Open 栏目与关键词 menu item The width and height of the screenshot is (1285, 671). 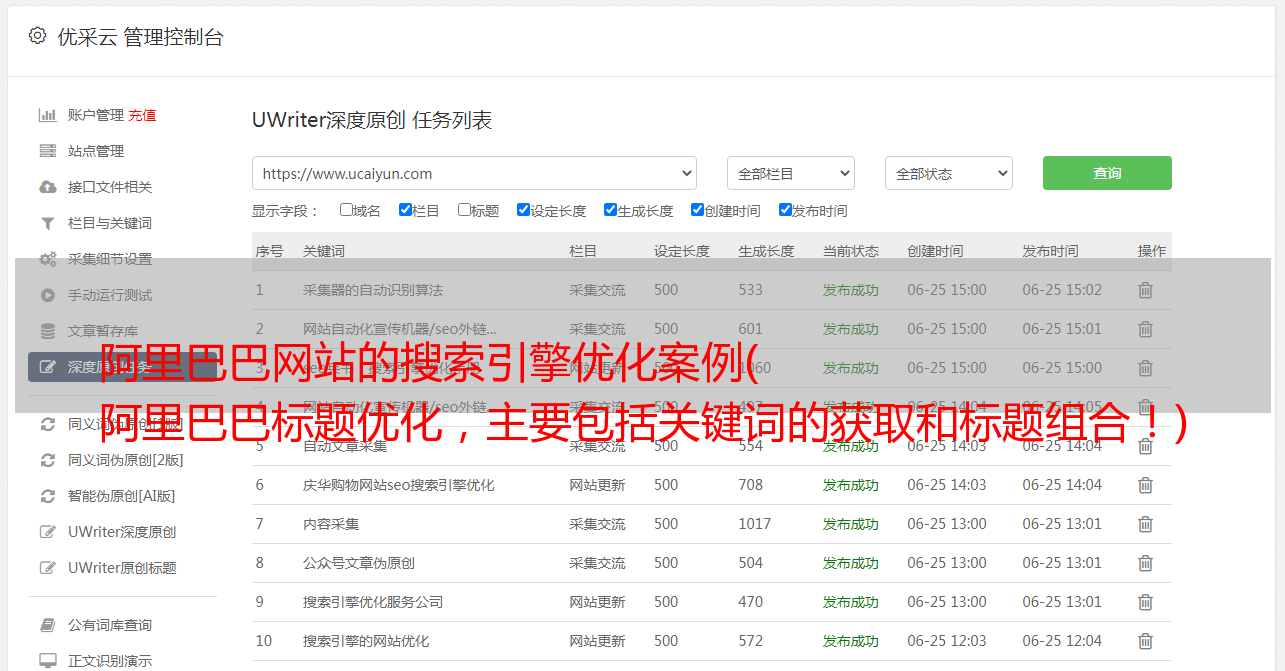point(110,223)
